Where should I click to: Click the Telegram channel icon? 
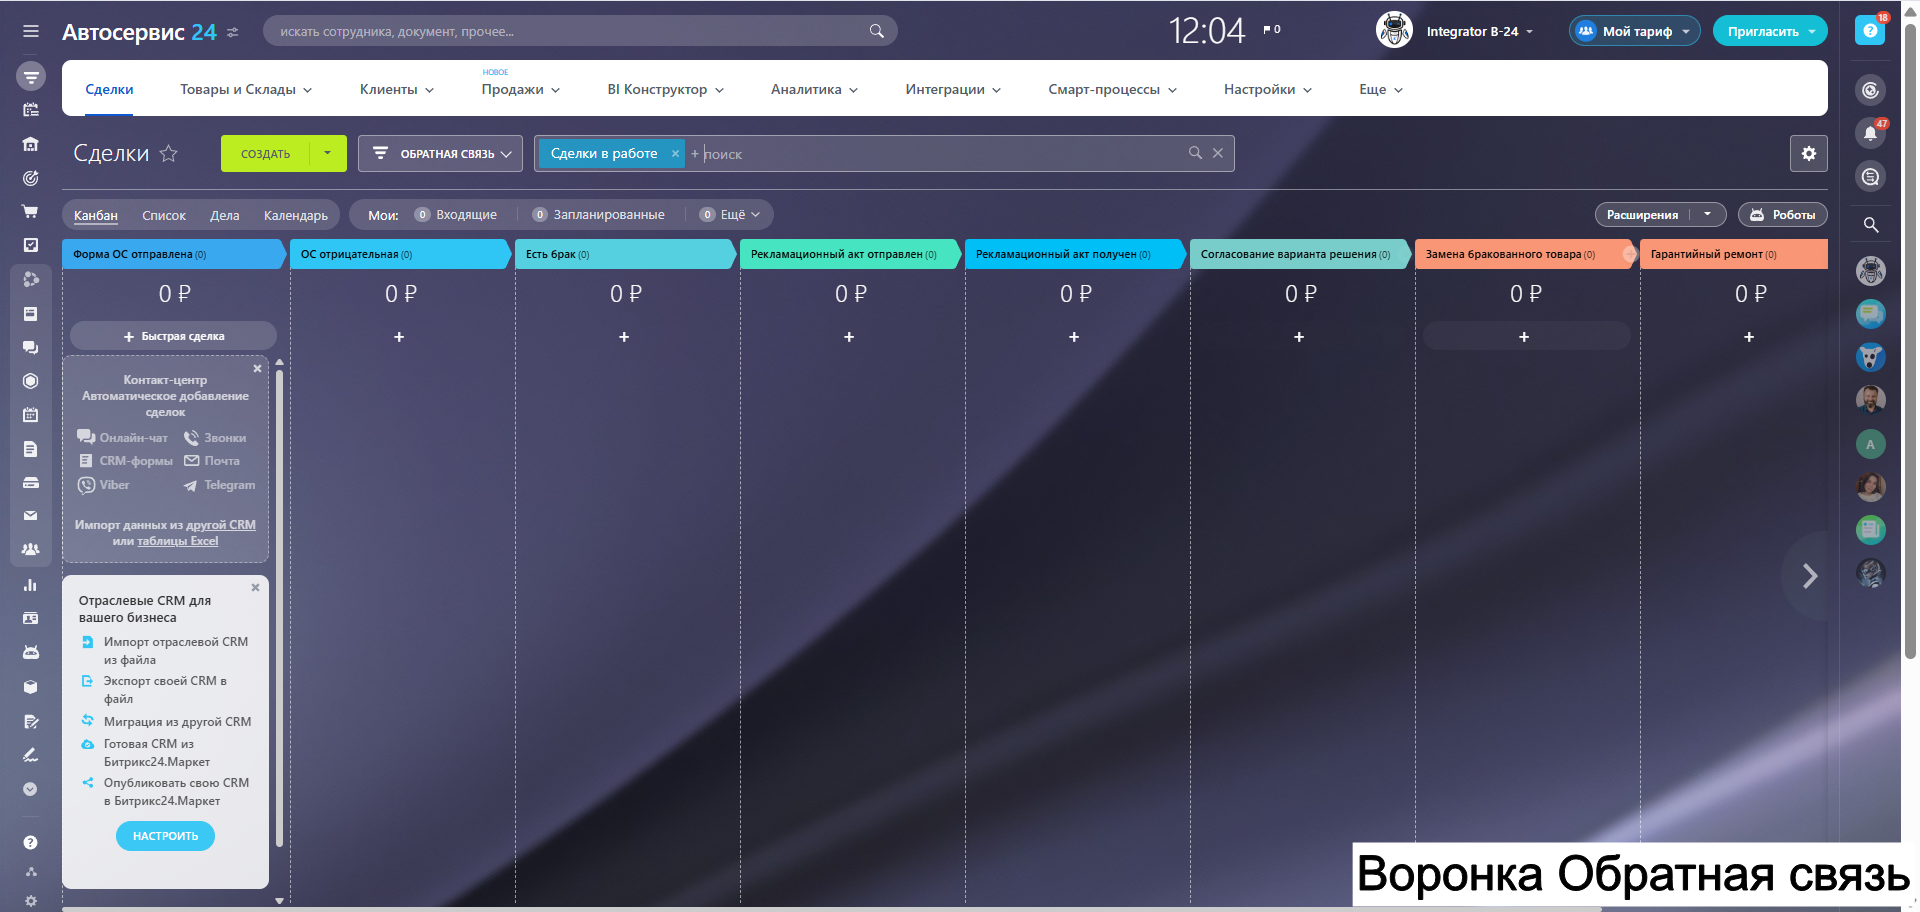click(190, 485)
